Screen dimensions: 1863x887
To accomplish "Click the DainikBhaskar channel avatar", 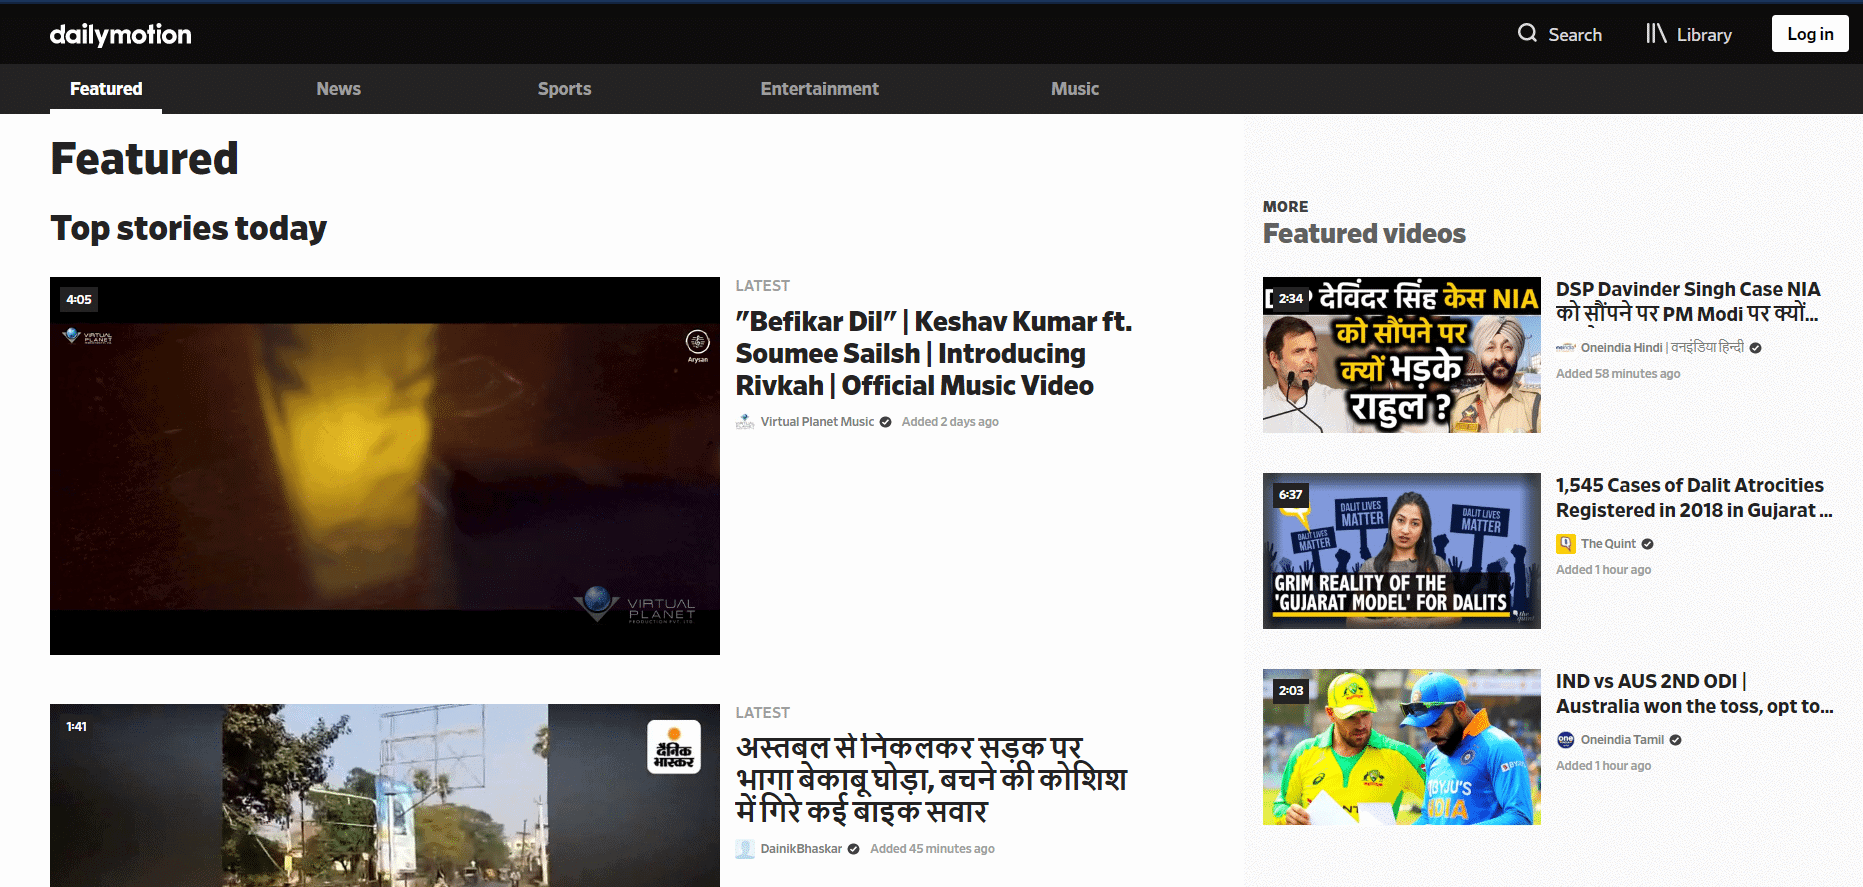I will pos(745,849).
